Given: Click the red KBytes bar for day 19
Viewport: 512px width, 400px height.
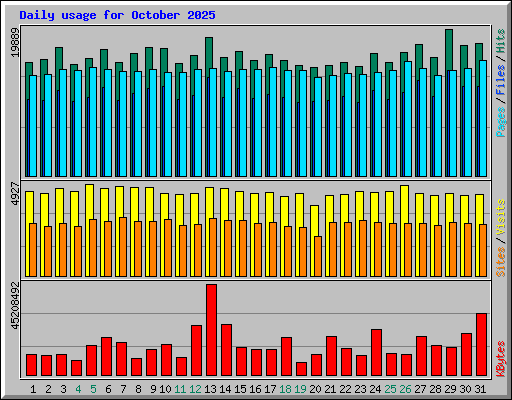Looking at the screenshot, I should pyautogui.click(x=301, y=369).
